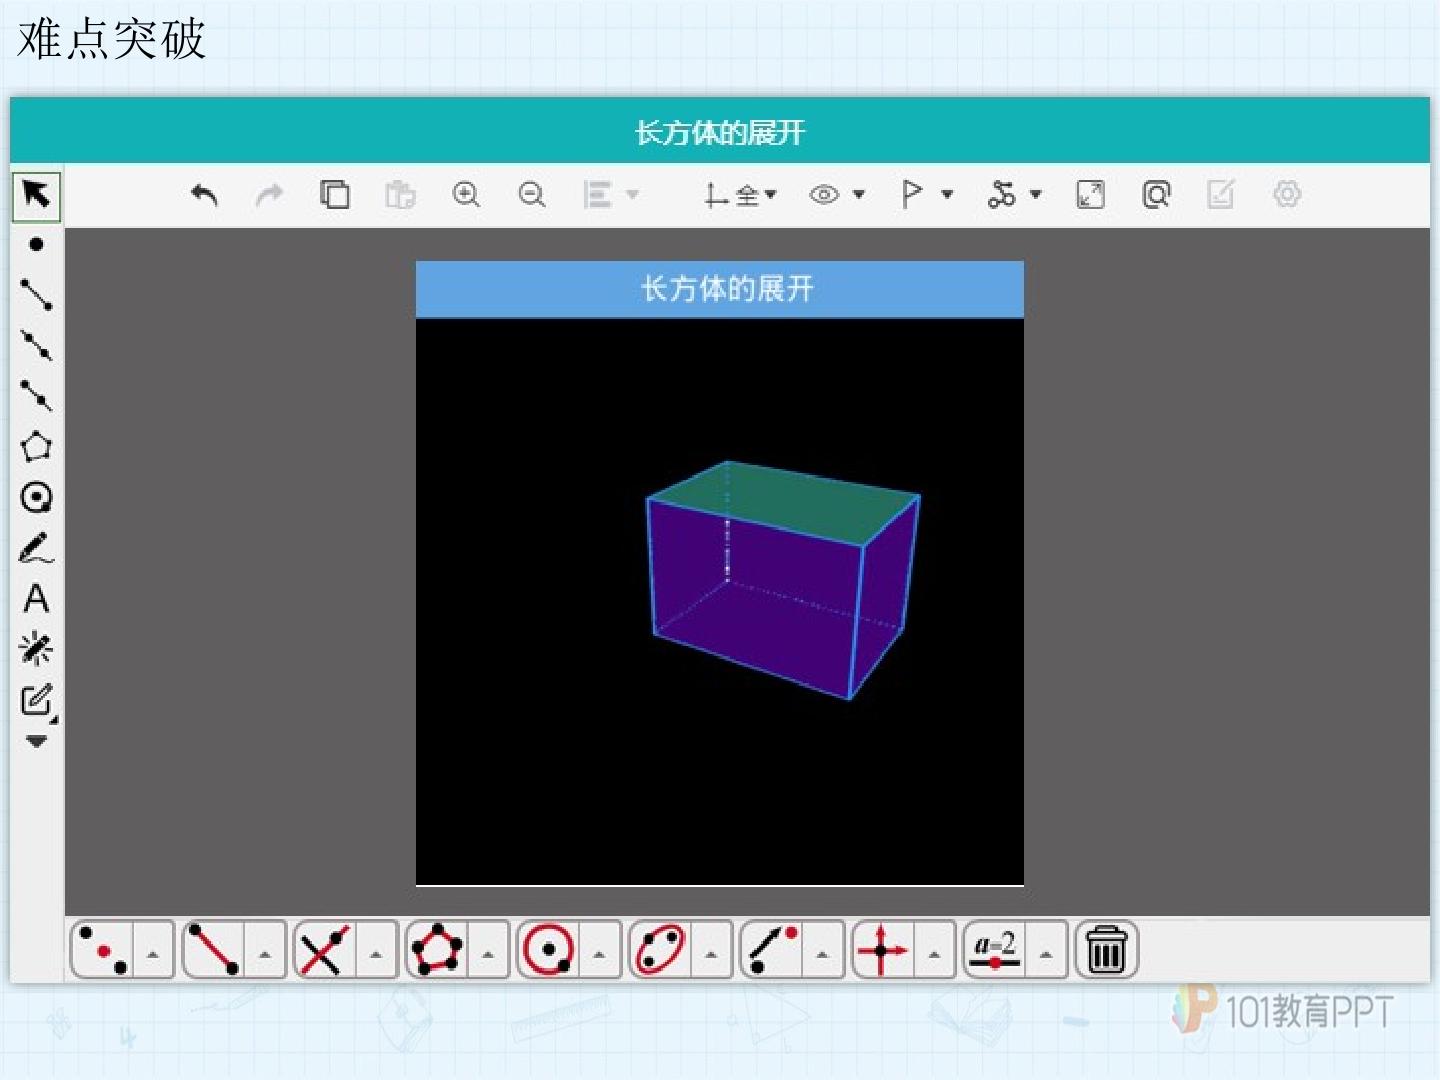
Task: Open the eye visibility dropdown arrow
Action: tap(859, 194)
